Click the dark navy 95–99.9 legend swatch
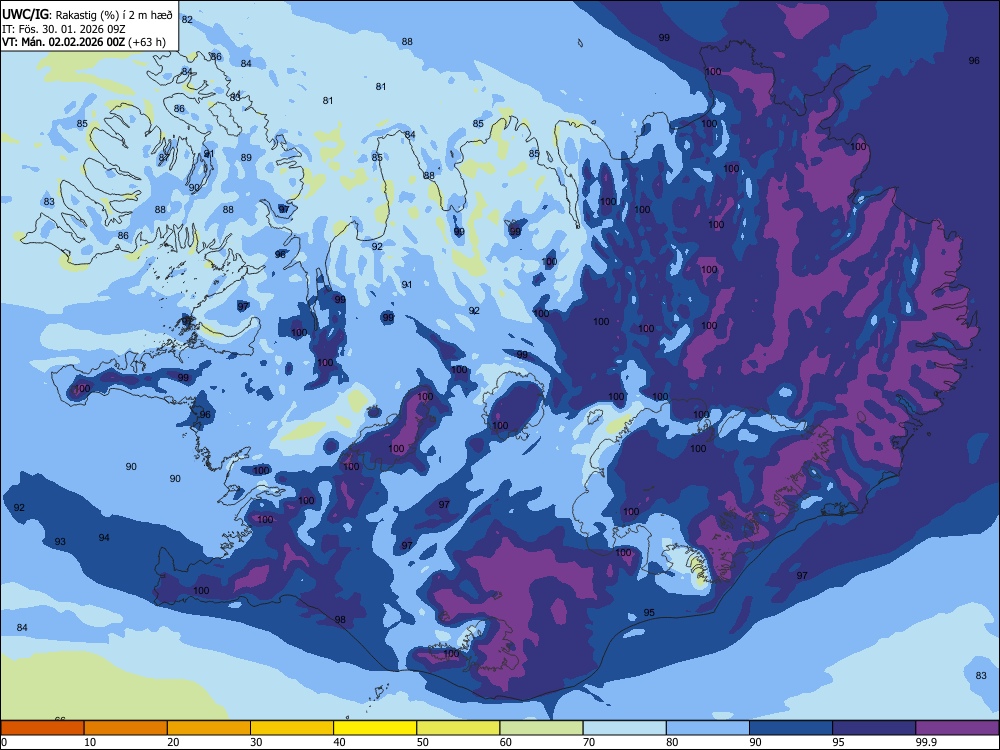Screen dimensions: 1000x750 click(874, 728)
